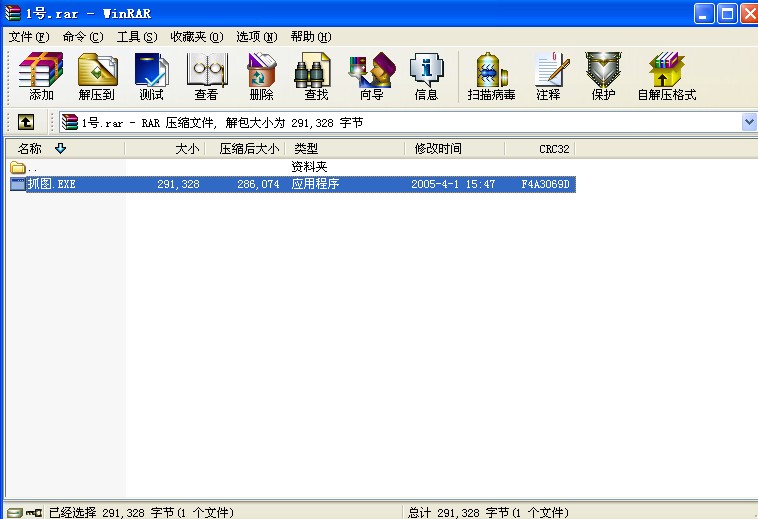Click the 注释 (Comment) toolbar icon

[x=548, y=76]
